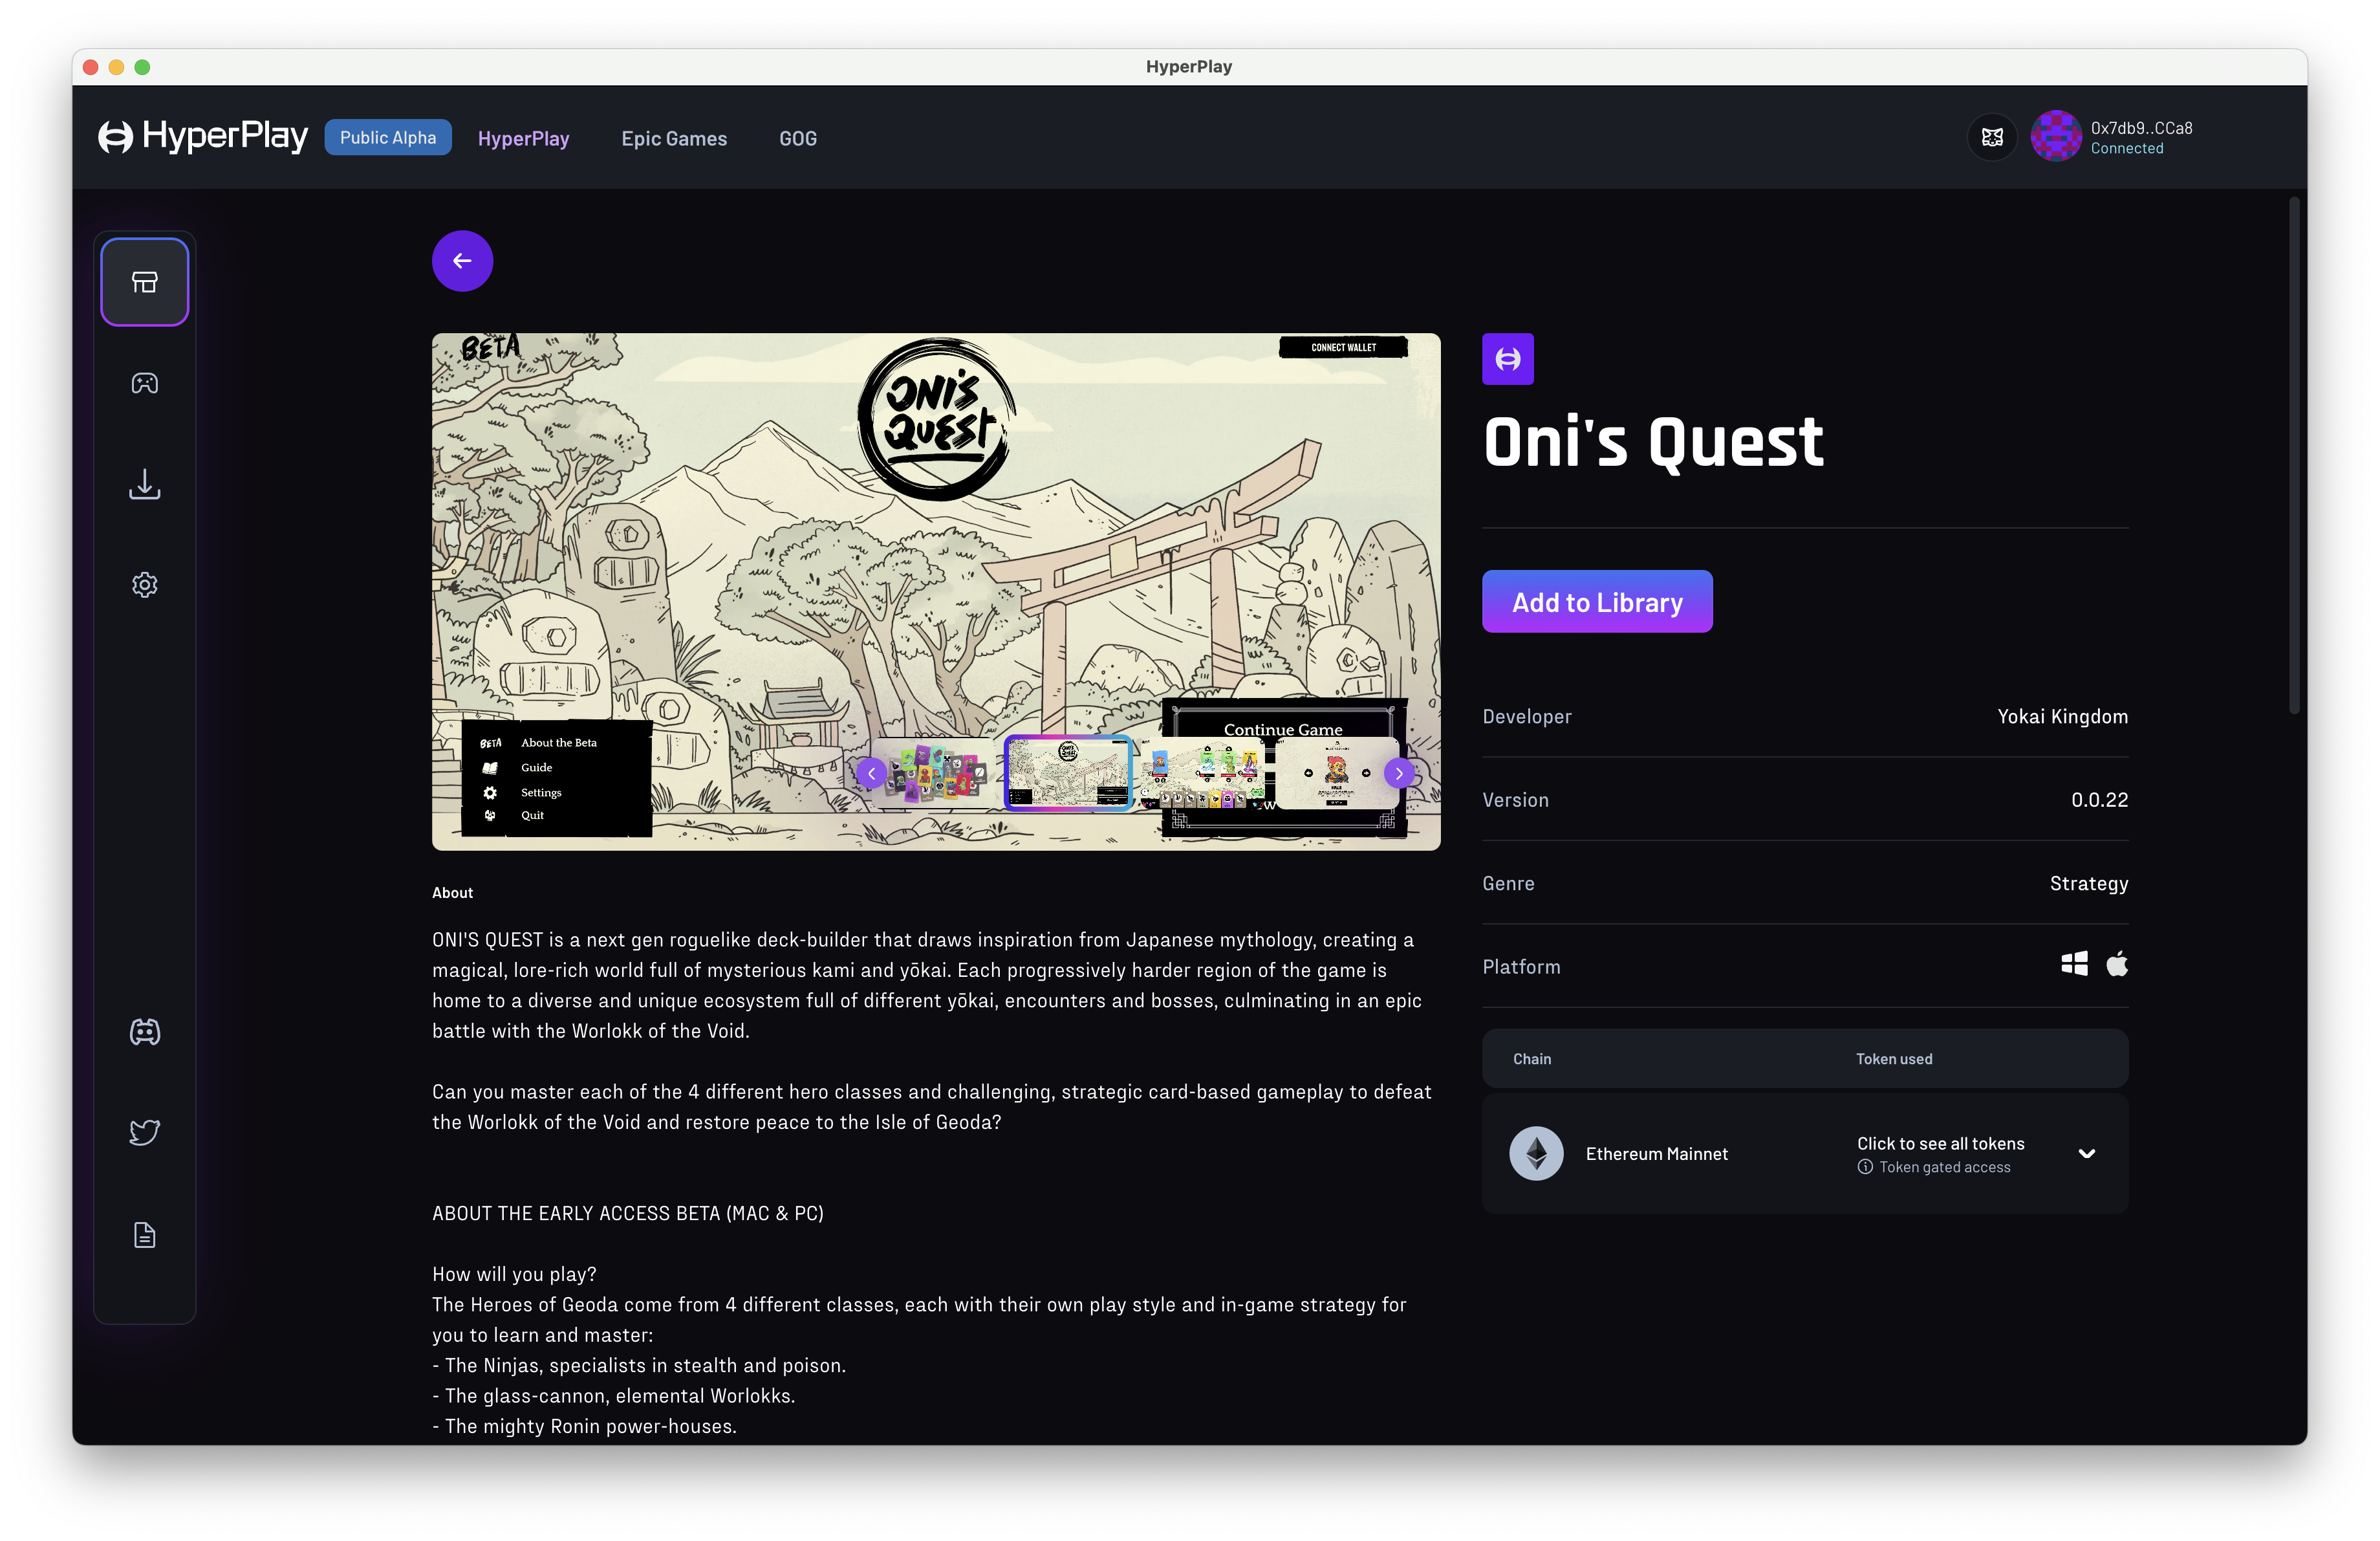Click the About section heading
Image resolution: width=2380 pixels, height=1541 pixels.
[x=452, y=892]
